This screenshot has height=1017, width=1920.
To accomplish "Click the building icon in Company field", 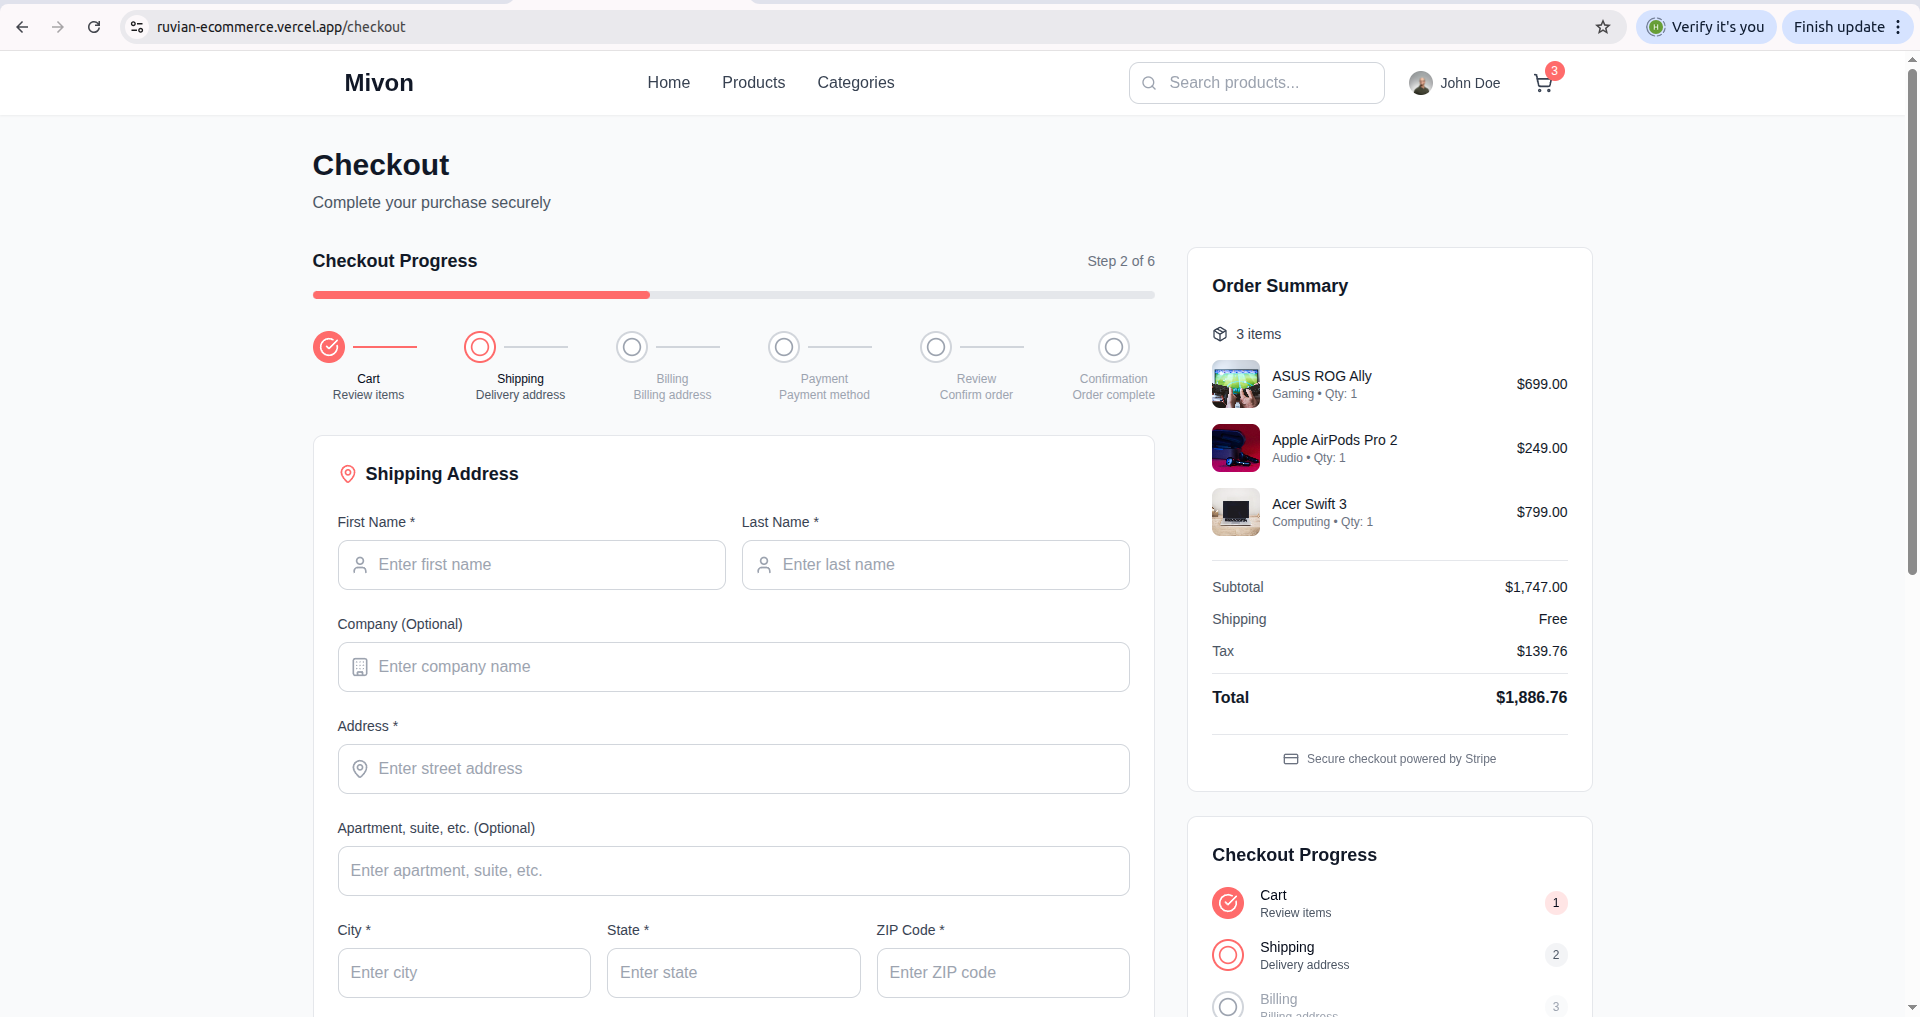I will click(360, 667).
